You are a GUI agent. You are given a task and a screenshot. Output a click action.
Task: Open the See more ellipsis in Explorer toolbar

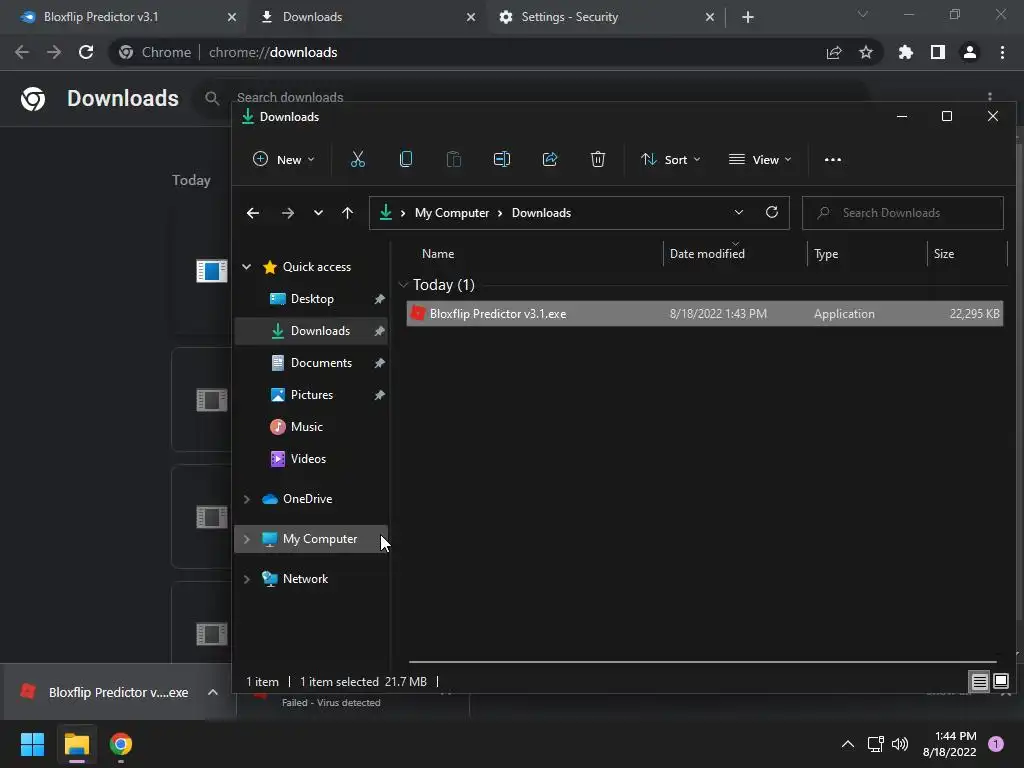pos(833,159)
